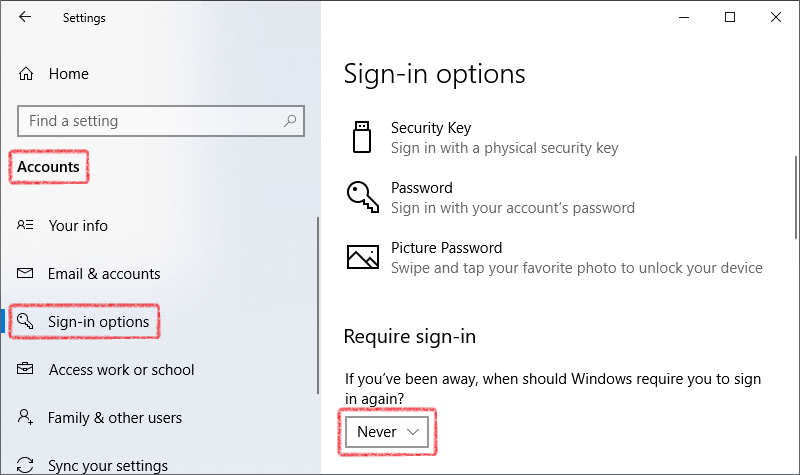This screenshot has width=800, height=475.
Task: Open the Never require sign-in dropdown
Action: tap(387, 432)
